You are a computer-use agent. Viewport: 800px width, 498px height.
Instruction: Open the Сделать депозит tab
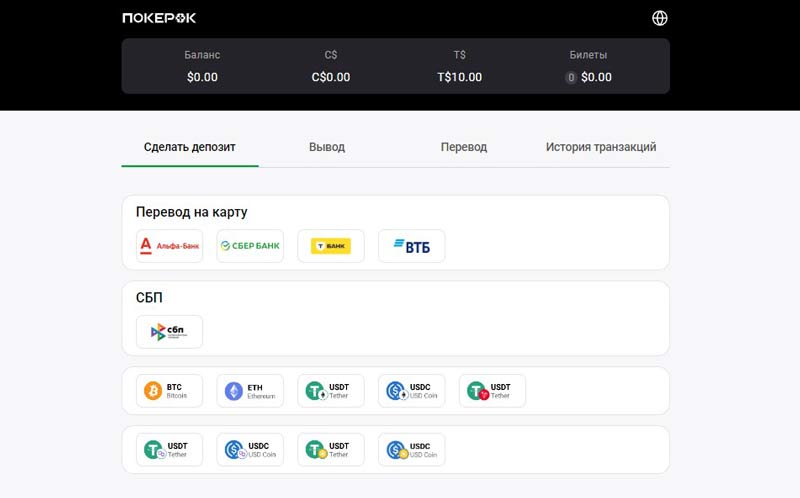[190, 147]
